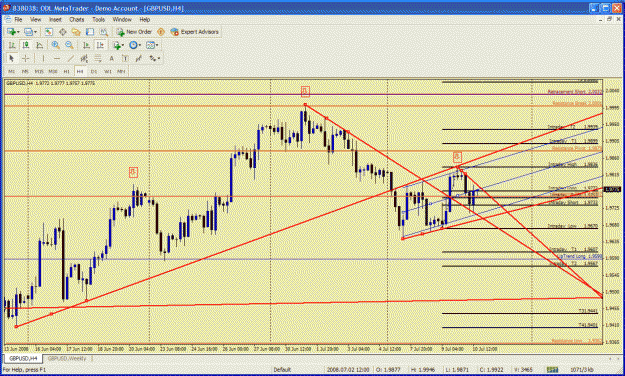Switch to the GBPUSD,Weekly chart tab
The image size is (625, 376).
67,358
